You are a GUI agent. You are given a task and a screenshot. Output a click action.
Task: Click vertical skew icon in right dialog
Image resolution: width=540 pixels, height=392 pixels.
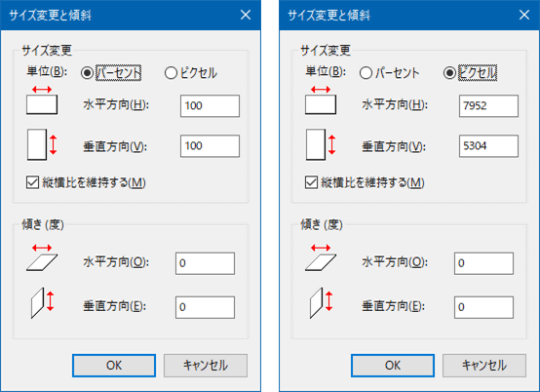[321, 303]
